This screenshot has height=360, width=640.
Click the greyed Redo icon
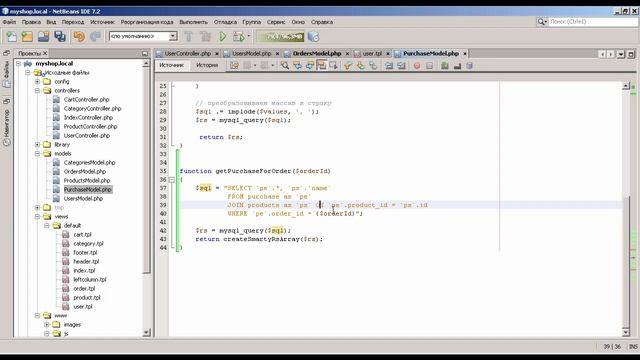96,37
